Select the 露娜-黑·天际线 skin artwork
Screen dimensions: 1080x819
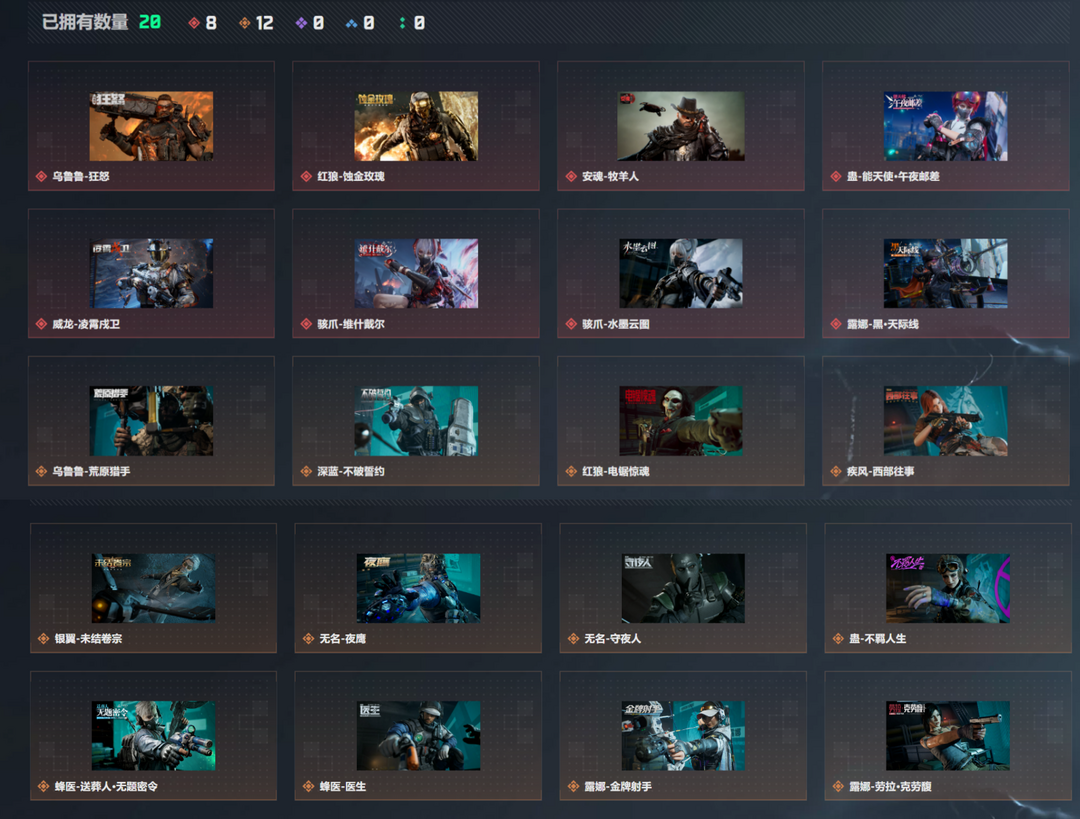pyautogui.click(x=946, y=273)
